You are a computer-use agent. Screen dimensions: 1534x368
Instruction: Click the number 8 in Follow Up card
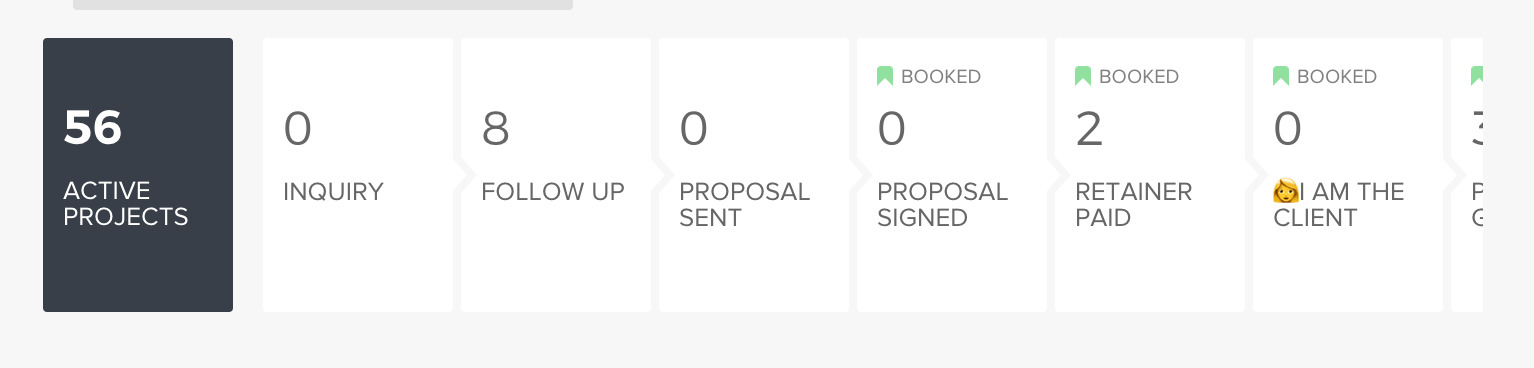[496, 129]
